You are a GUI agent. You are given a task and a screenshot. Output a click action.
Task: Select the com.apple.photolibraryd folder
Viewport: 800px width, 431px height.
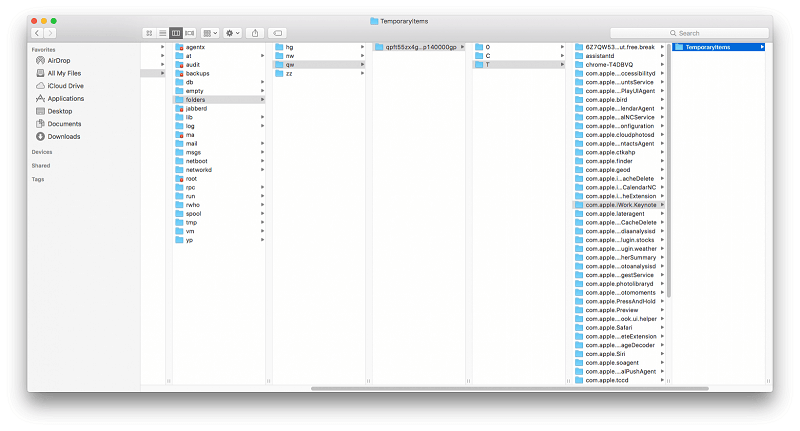(x=619, y=284)
